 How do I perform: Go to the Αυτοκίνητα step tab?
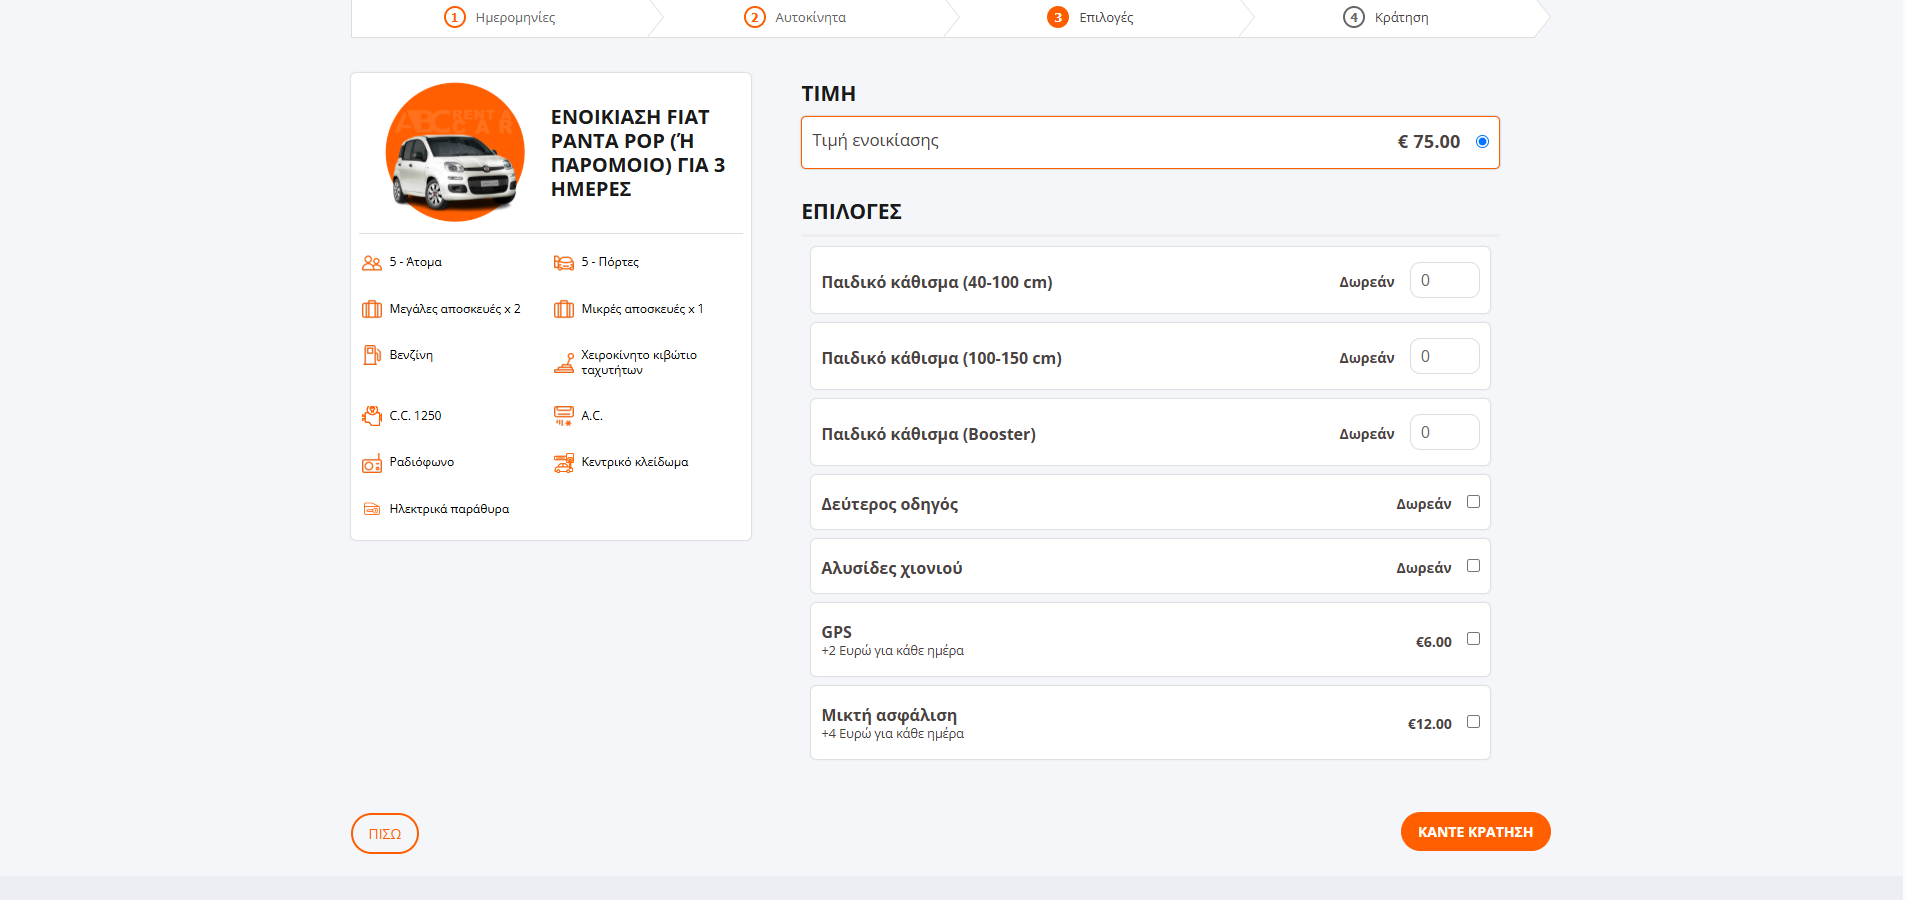(796, 18)
